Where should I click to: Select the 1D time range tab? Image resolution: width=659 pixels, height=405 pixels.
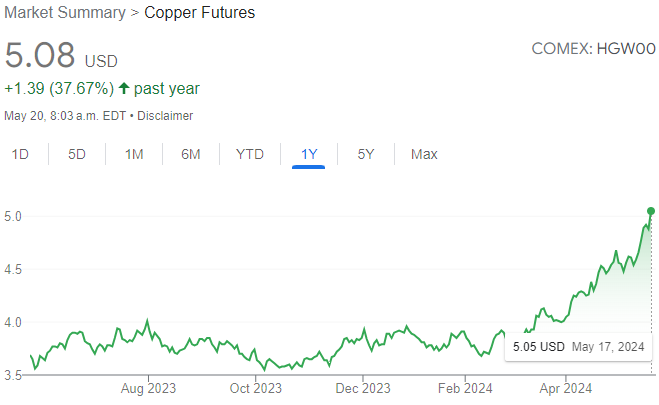click(x=20, y=154)
